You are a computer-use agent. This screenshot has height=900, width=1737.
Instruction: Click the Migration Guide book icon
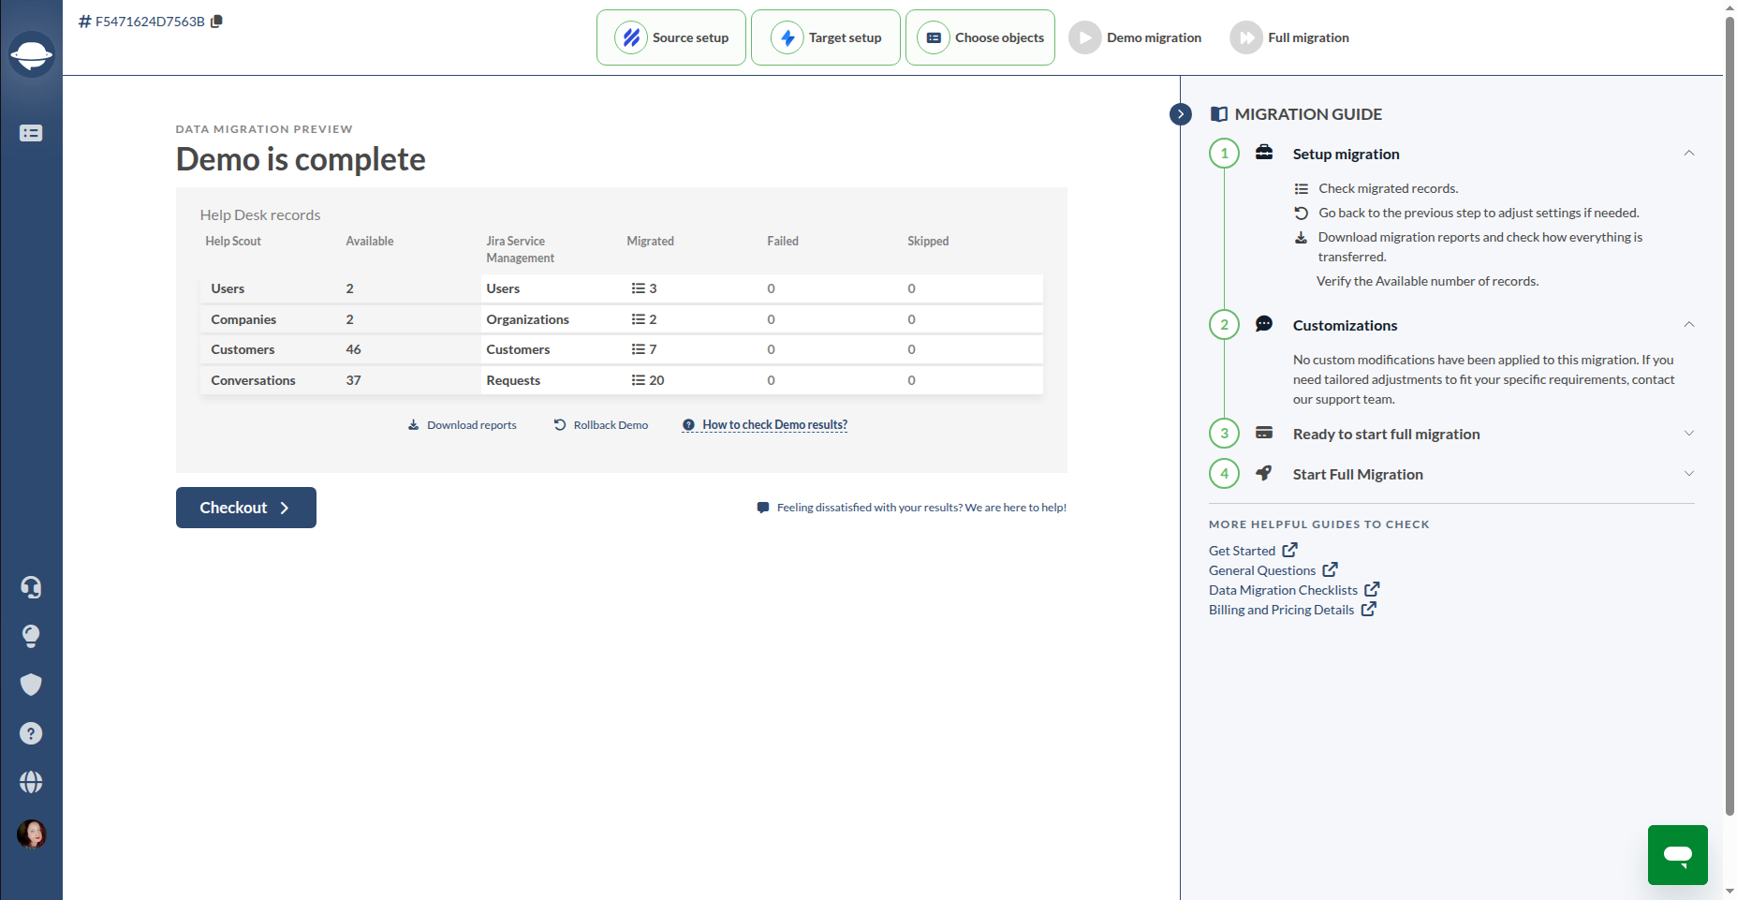pos(1219,114)
